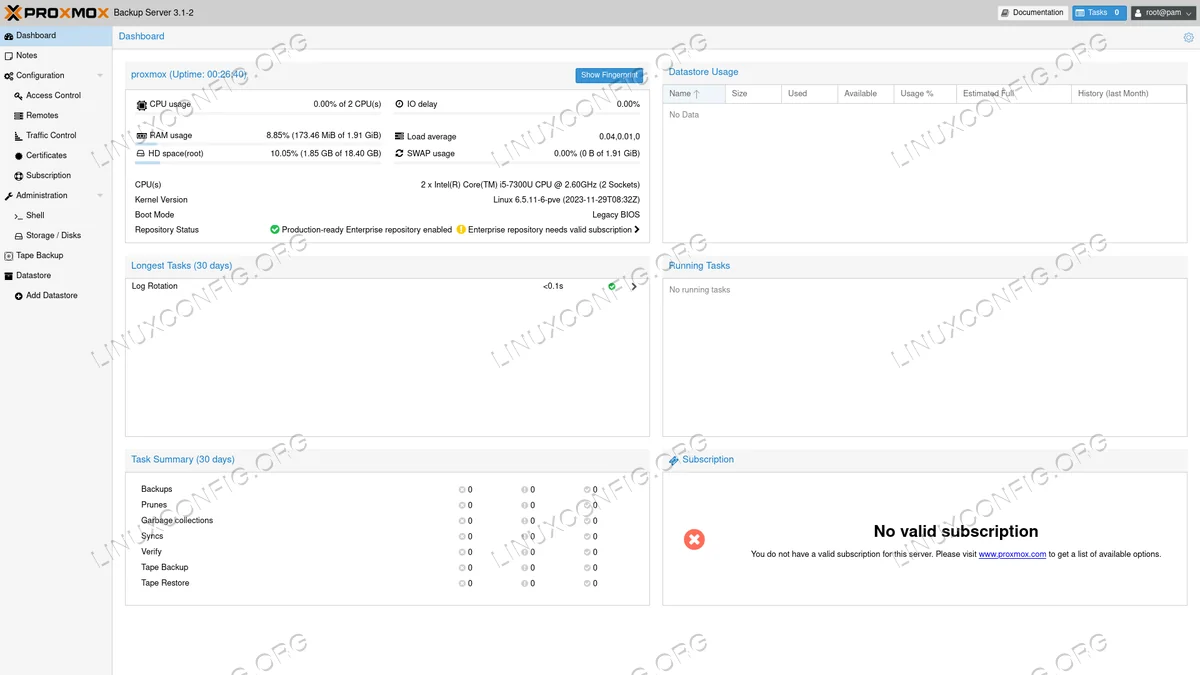This screenshot has width=1200, height=675.
Task: Sort by Estimated Full column header
Action: point(1013,94)
